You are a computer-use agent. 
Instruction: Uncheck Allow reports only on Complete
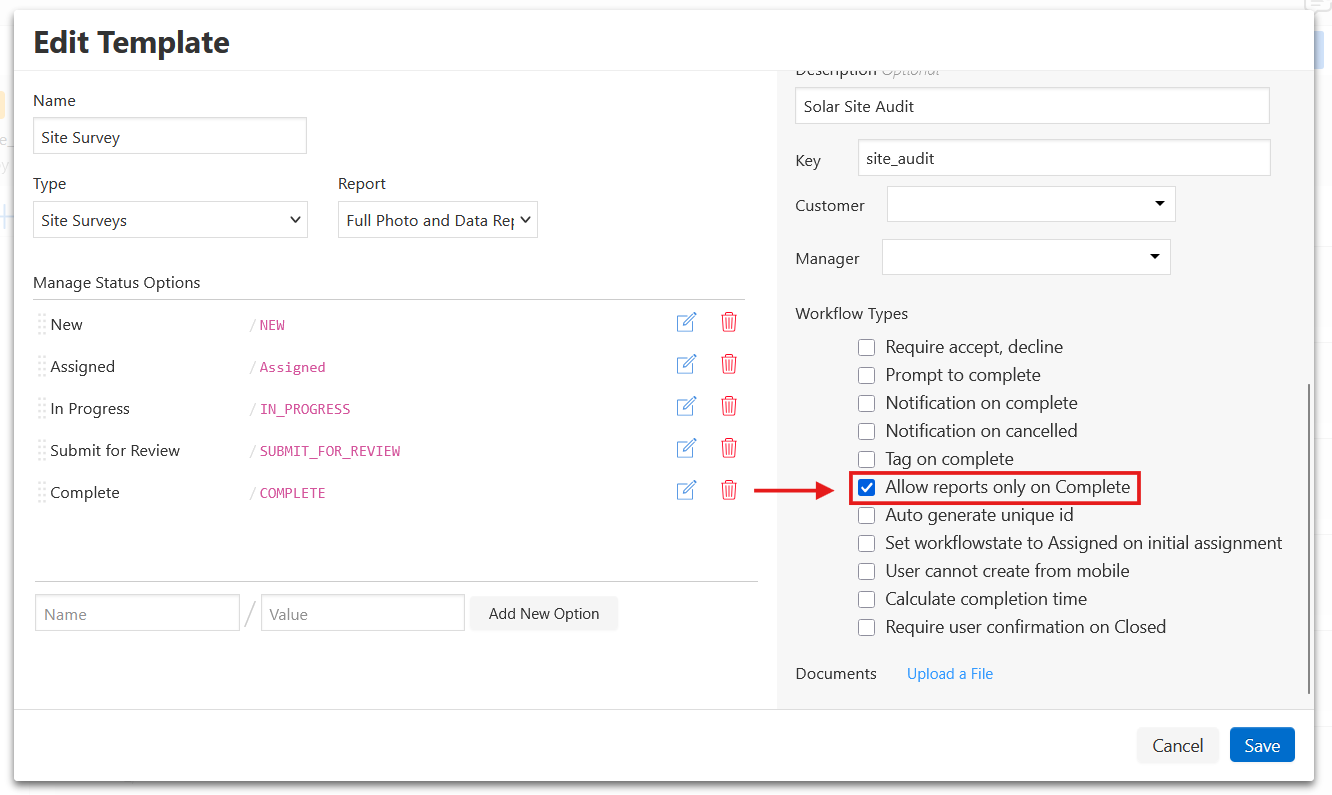pos(867,488)
